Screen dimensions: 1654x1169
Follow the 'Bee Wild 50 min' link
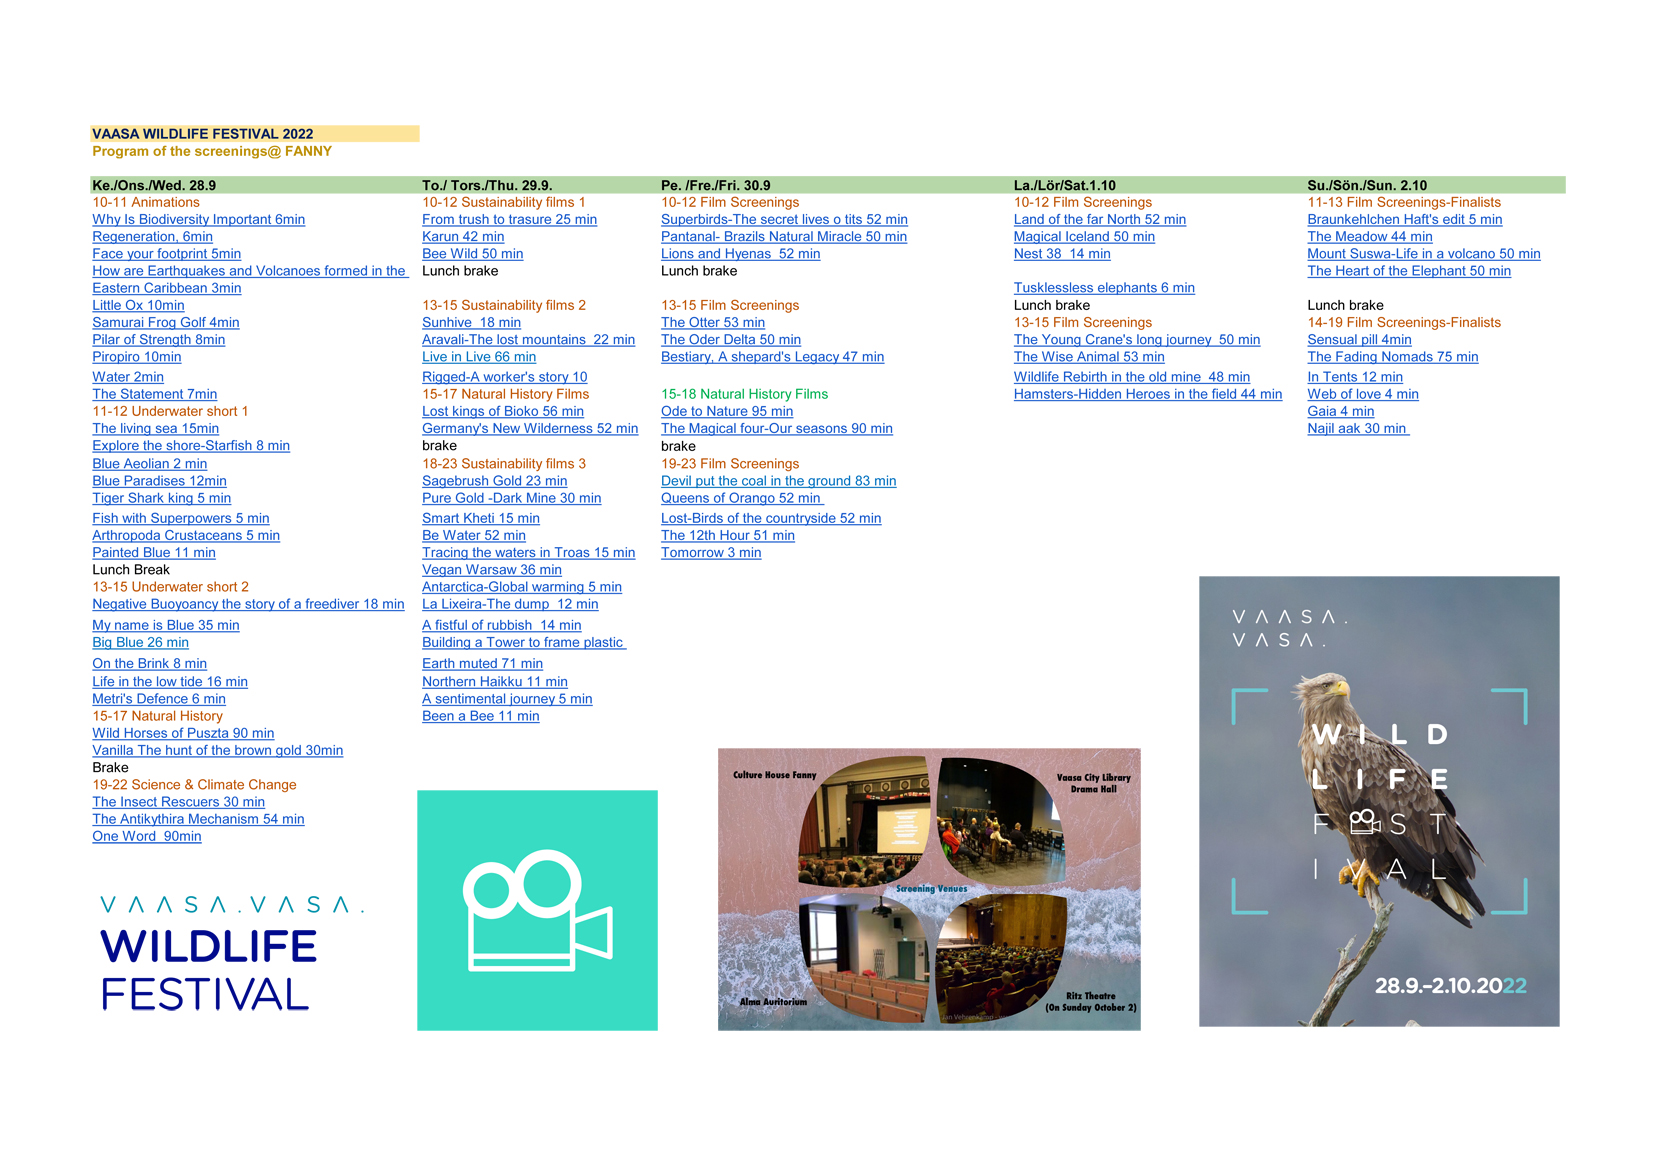click(472, 254)
